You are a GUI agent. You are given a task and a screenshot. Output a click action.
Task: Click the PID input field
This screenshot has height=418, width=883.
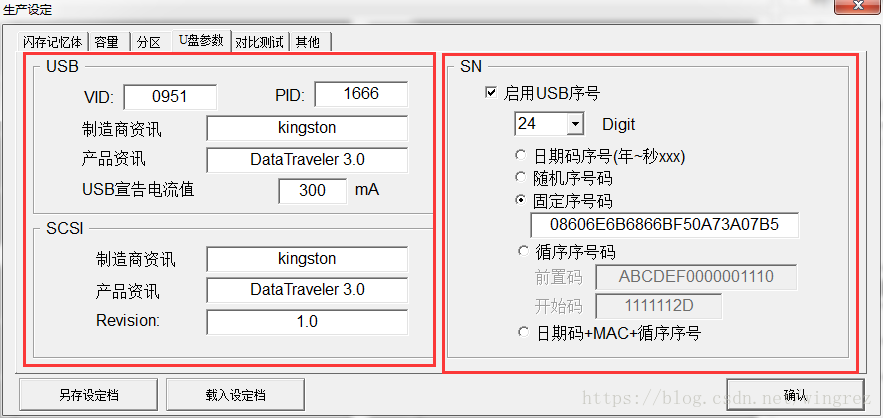click(361, 94)
